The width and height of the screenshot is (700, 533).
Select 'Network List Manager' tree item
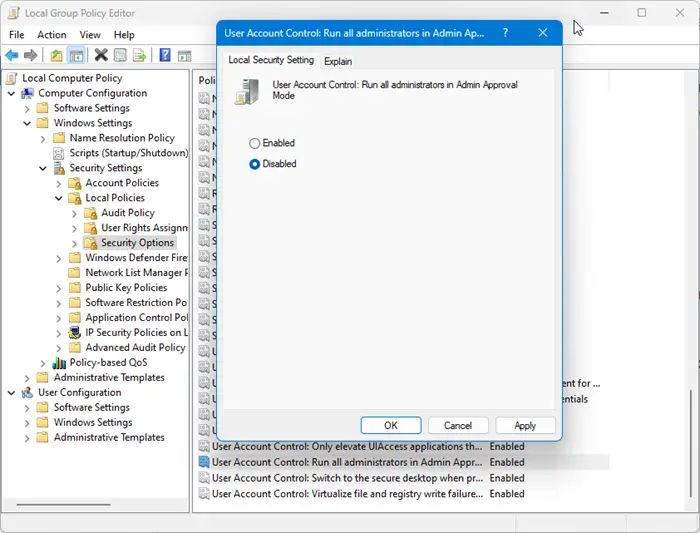[x=137, y=273]
